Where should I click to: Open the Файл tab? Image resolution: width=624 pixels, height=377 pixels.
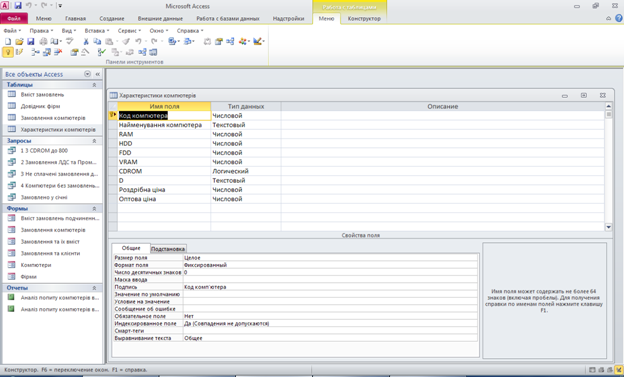14,18
